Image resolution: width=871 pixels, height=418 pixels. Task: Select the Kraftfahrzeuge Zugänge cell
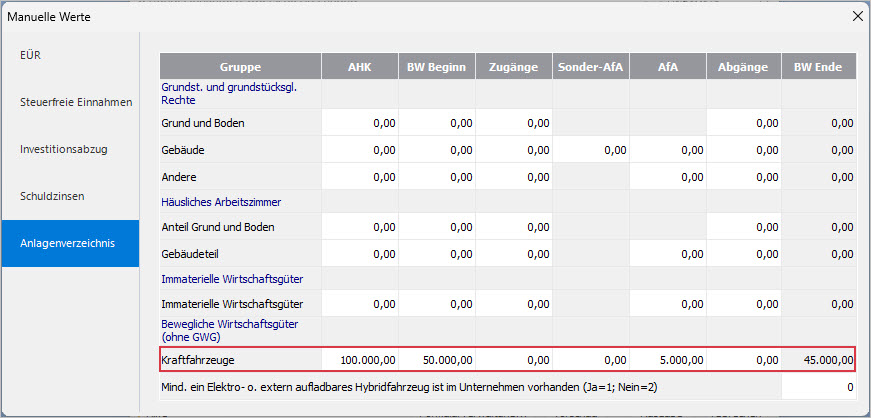tap(514, 358)
